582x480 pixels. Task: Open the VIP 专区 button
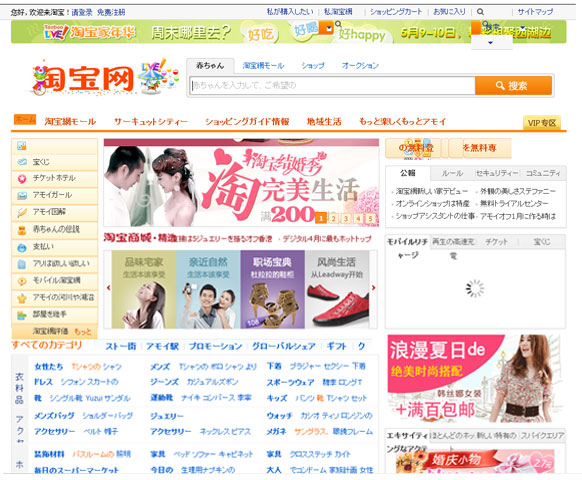(542, 123)
